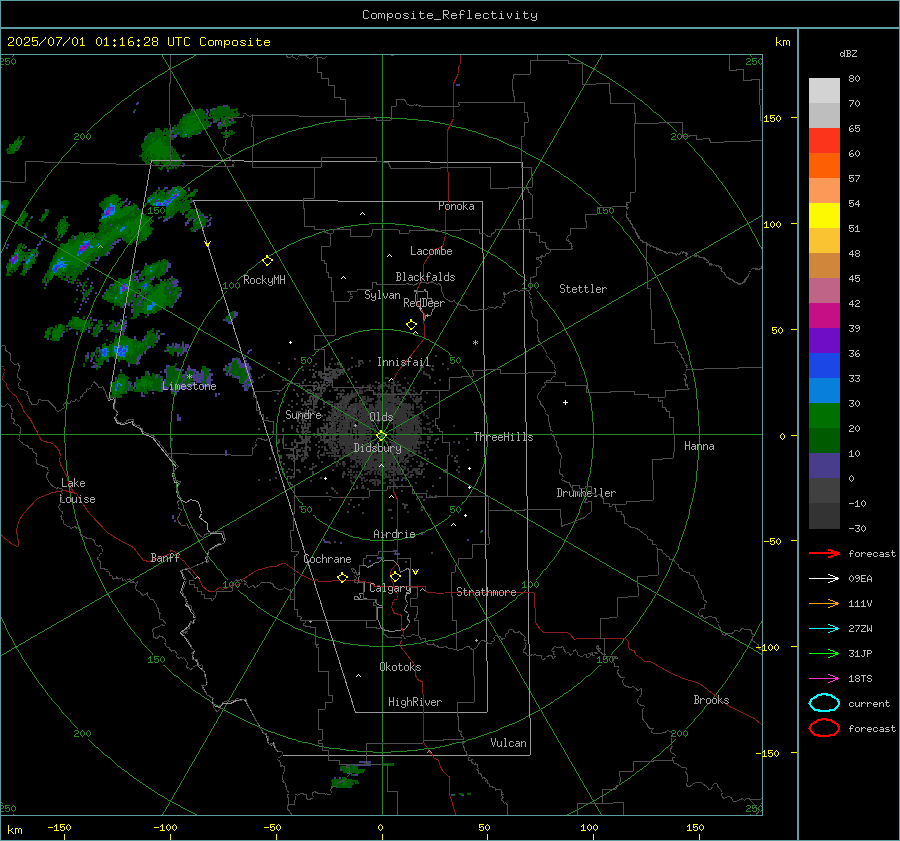The width and height of the screenshot is (900, 841).
Task: Select the yellow diamond marker above RedDeer label's road
Action: (x=411, y=325)
